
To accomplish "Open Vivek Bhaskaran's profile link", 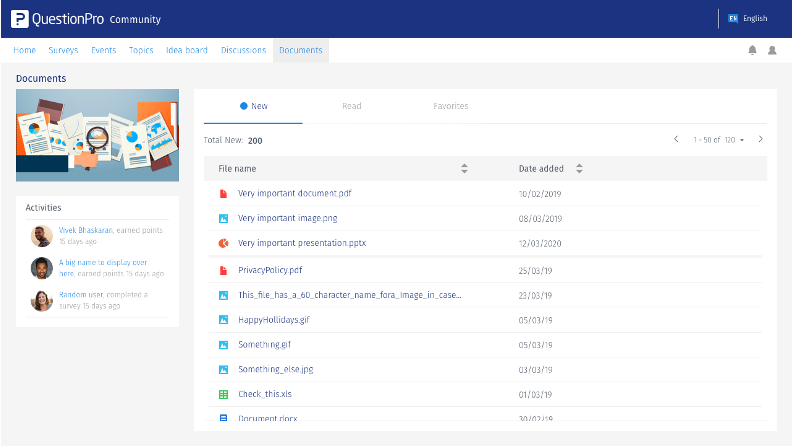I will click(x=85, y=230).
